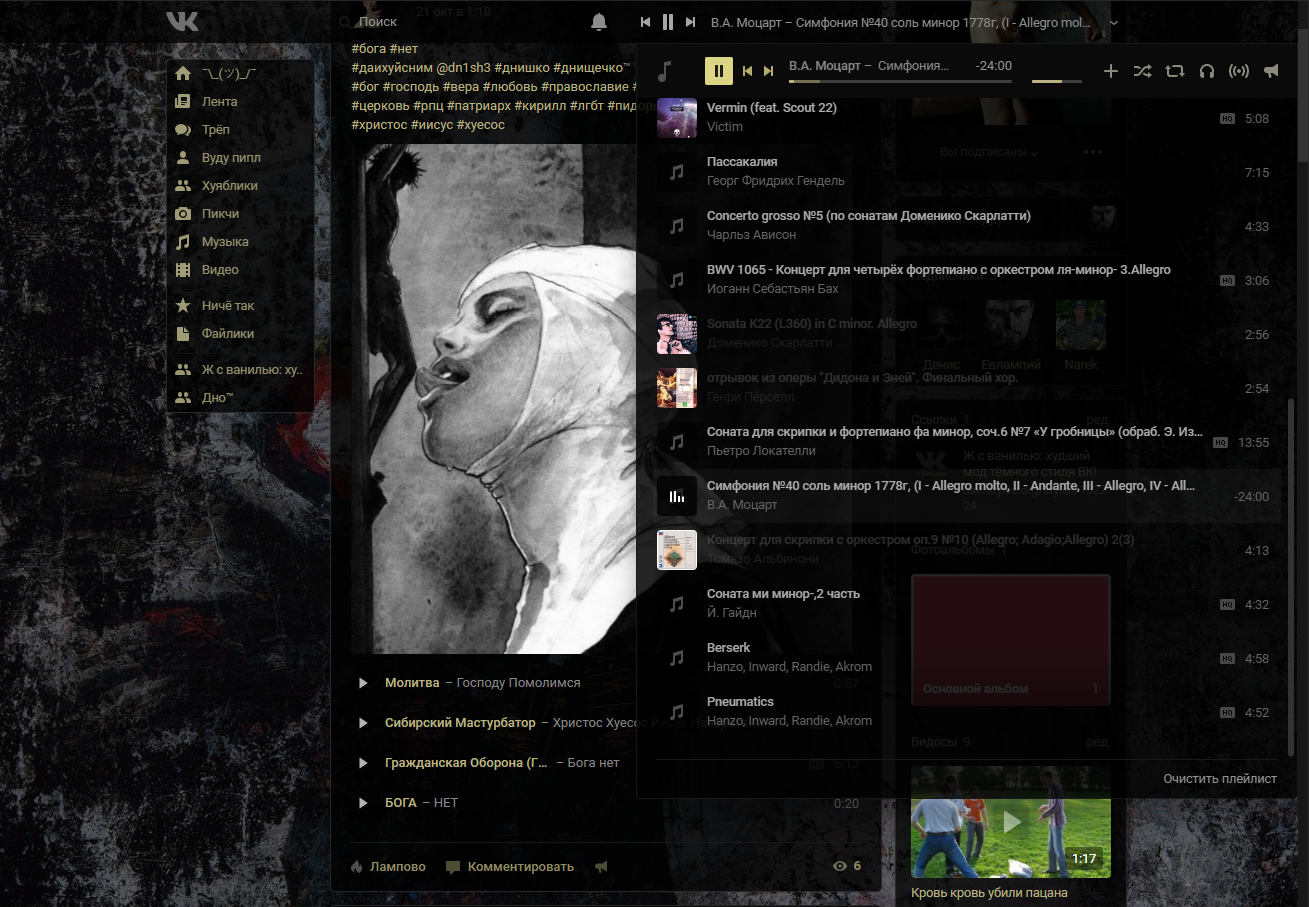Open the current track dropdown in the top bar

pyautogui.click(x=1113, y=21)
